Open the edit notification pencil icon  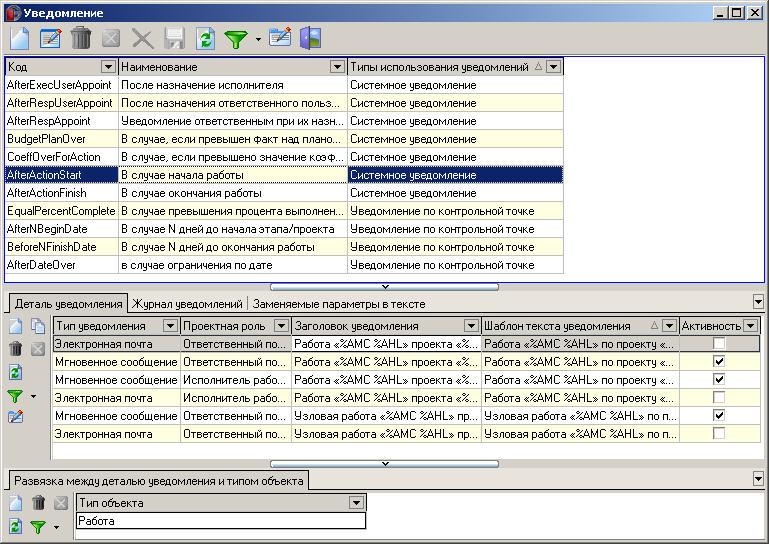(51, 38)
